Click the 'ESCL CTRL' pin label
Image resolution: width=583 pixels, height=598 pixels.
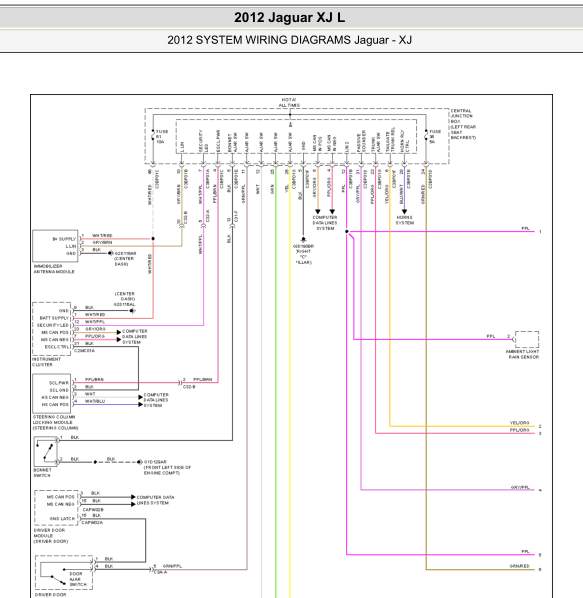click(57, 347)
